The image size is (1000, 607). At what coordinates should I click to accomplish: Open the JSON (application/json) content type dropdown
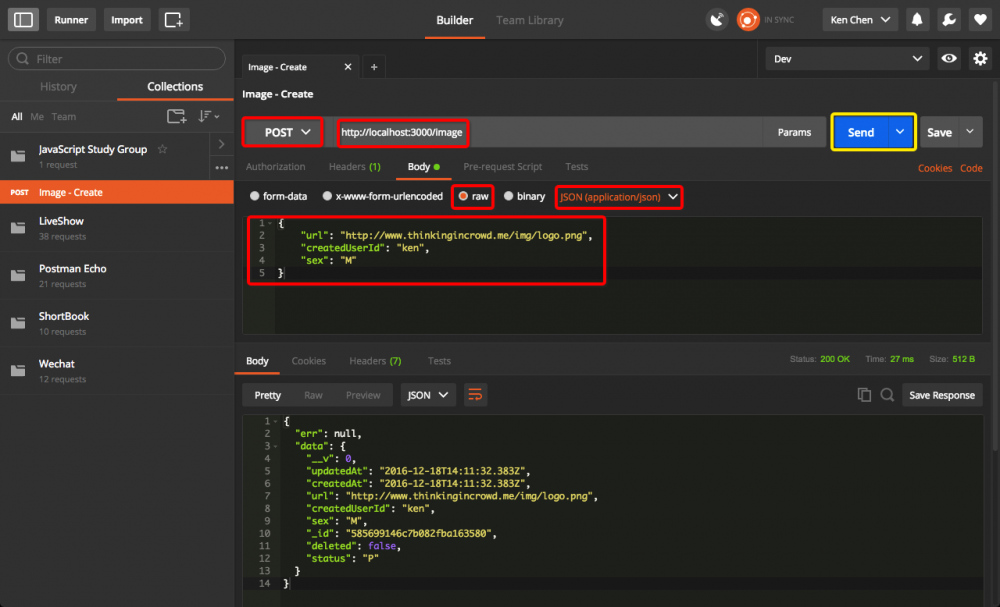pyautogui.click(x=618, y=196)
